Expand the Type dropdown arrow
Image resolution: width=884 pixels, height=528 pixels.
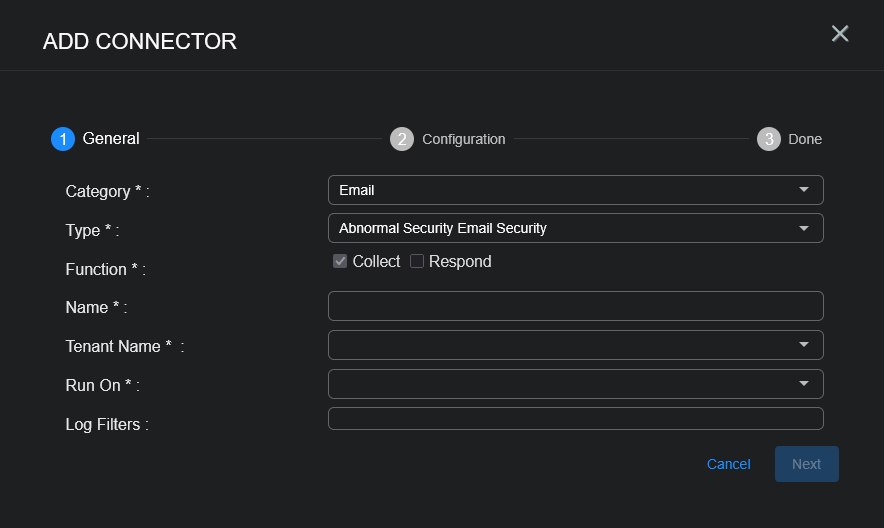[804, 228]
